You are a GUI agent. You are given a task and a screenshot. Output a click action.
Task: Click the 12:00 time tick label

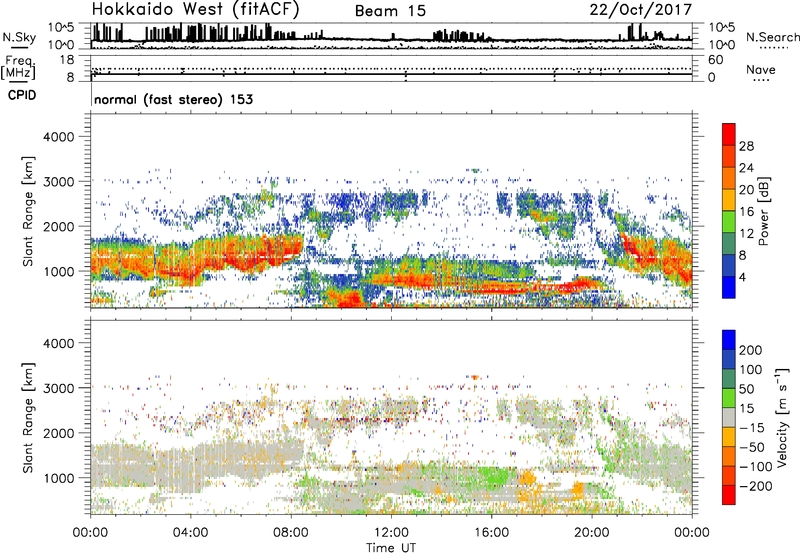click(391, 533)
